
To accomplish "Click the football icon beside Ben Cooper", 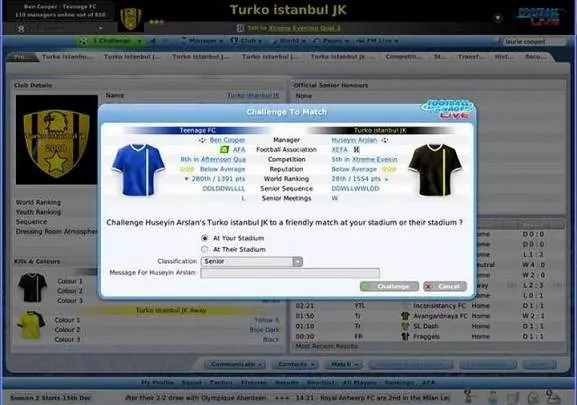I will [202, 140].
